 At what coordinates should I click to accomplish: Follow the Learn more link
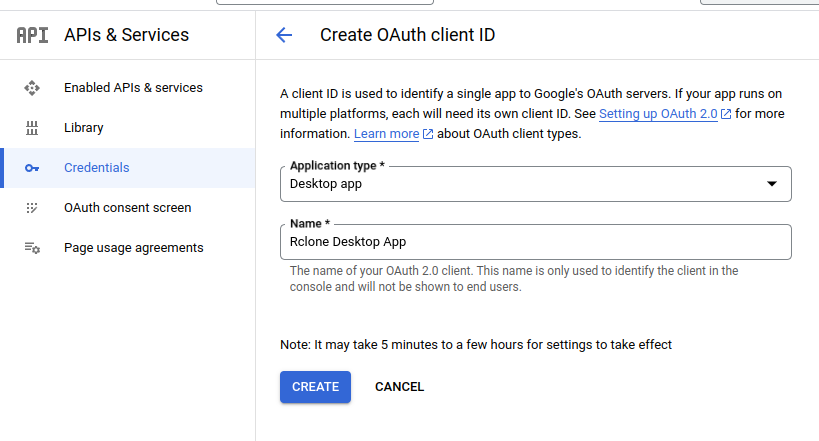(x=387, y=134)
